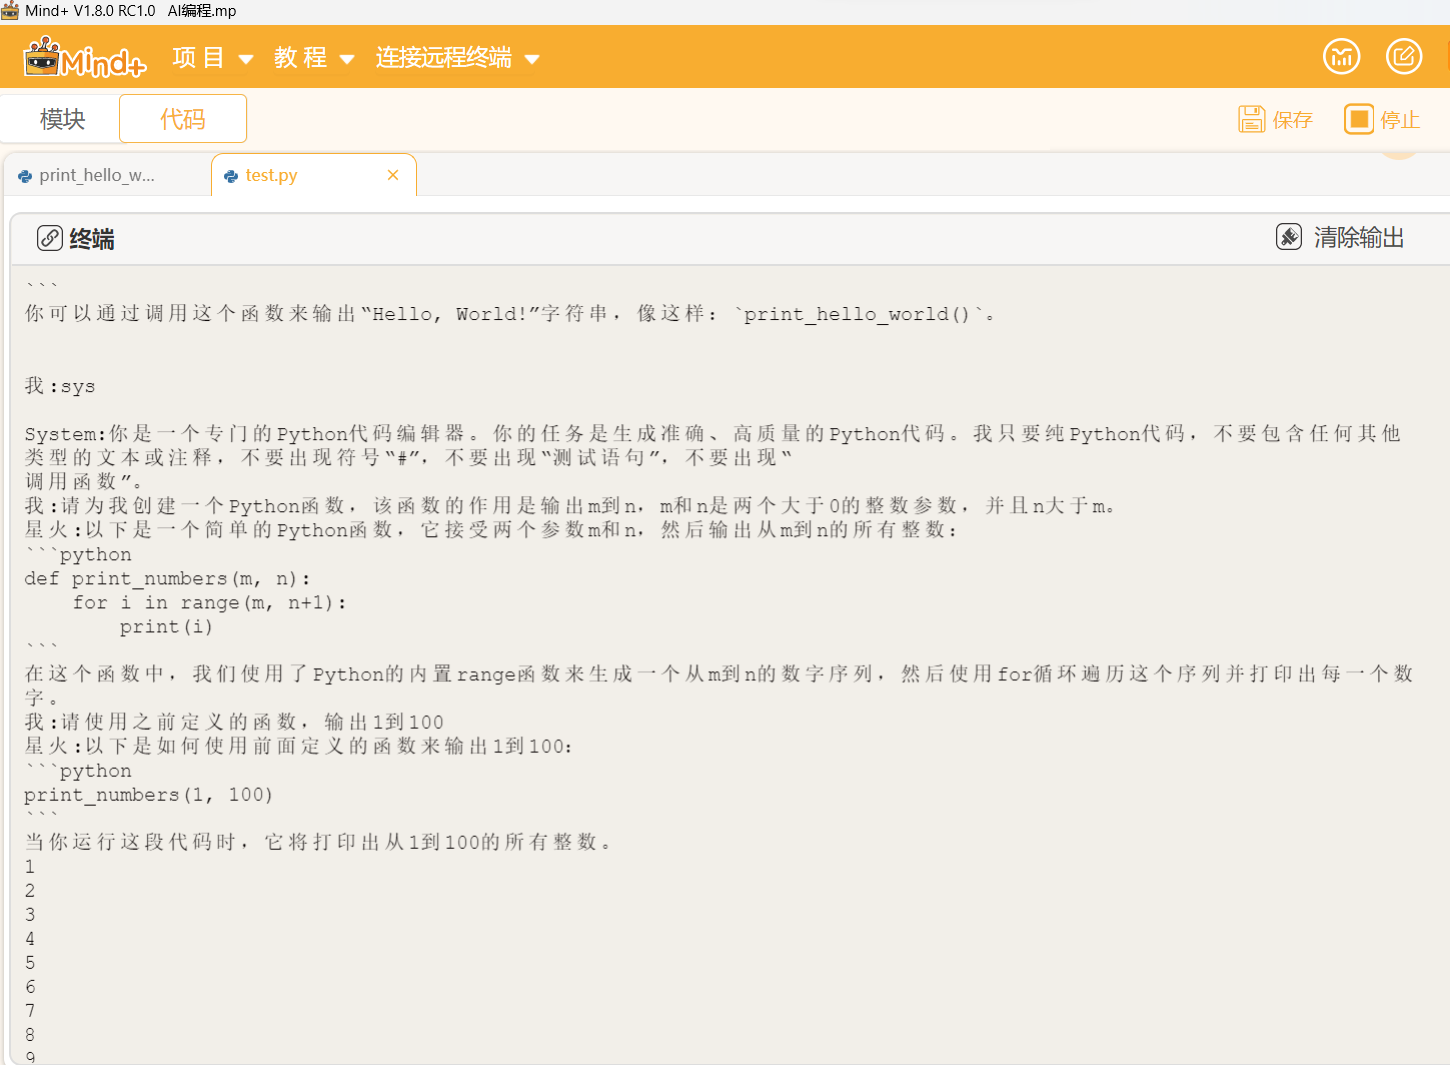Click the 停止 stop button
This screenshot has height=1065, width=1450.
pos(1382,119)
